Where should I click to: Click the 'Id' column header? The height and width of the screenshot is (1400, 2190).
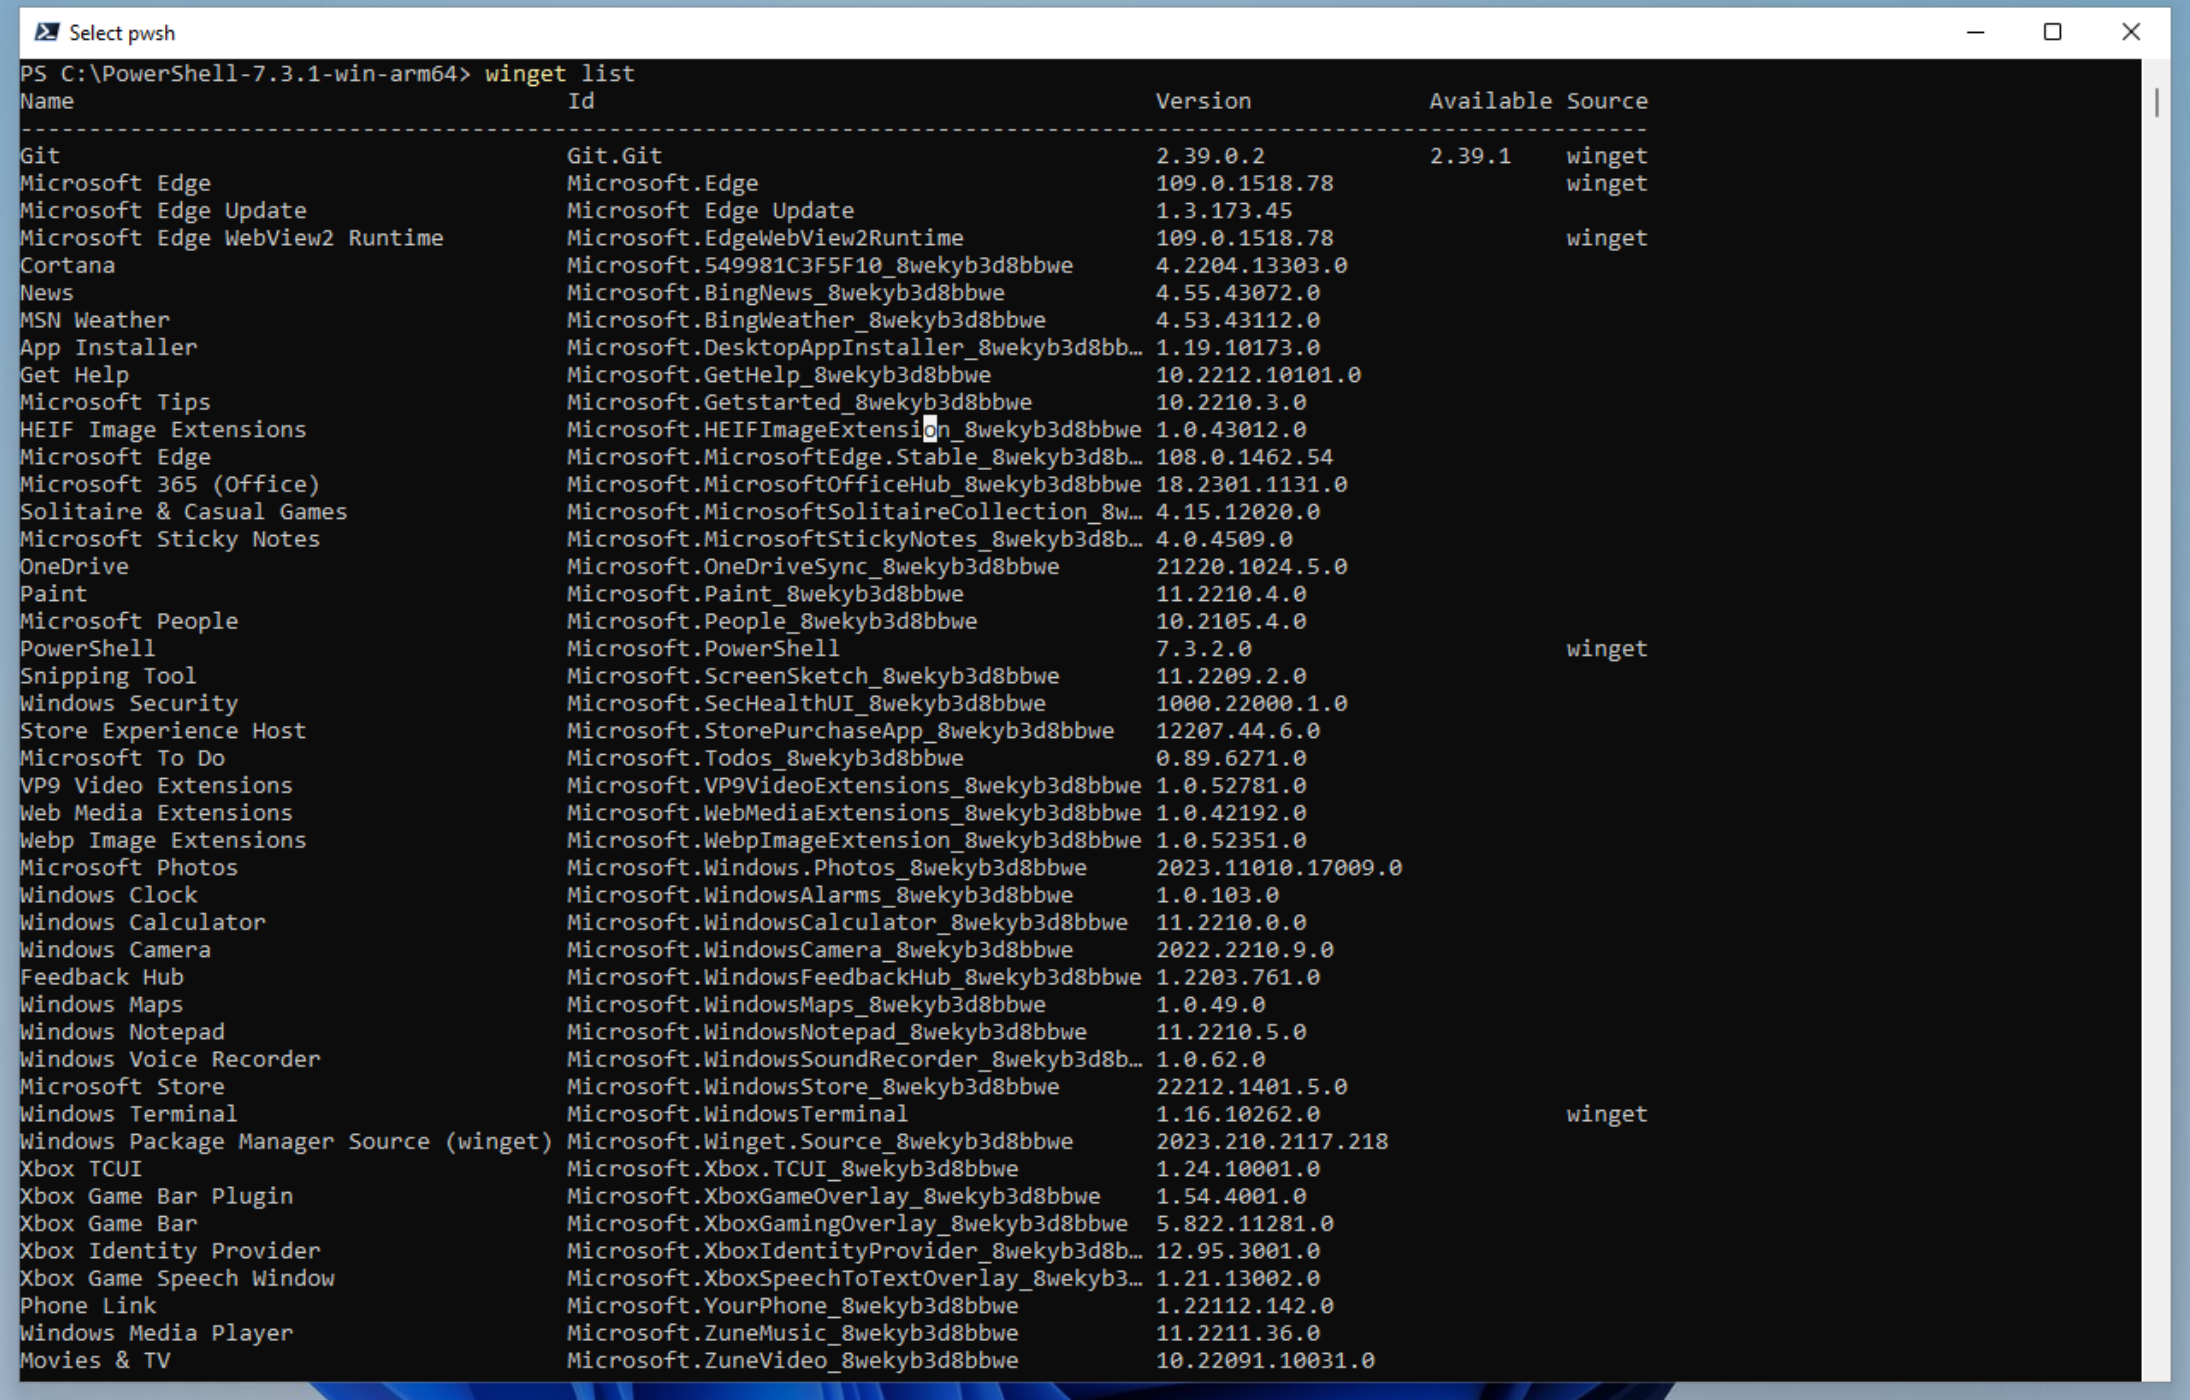pos(580,101)
